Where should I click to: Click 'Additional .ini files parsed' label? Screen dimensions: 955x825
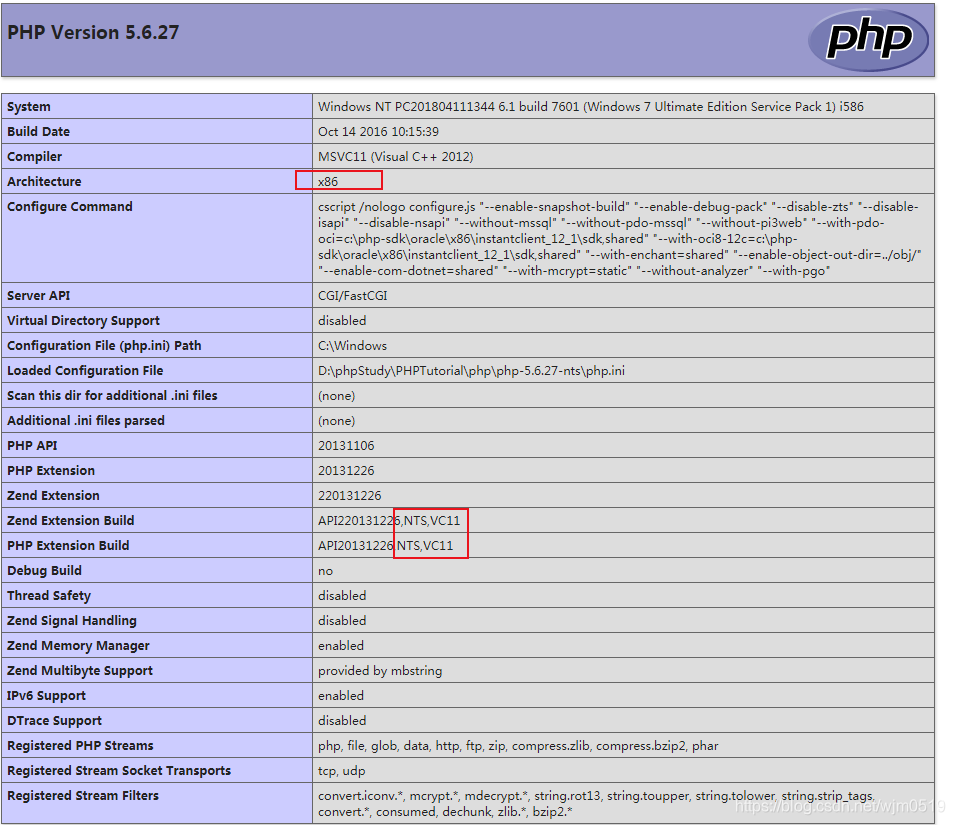pos(86,420)
